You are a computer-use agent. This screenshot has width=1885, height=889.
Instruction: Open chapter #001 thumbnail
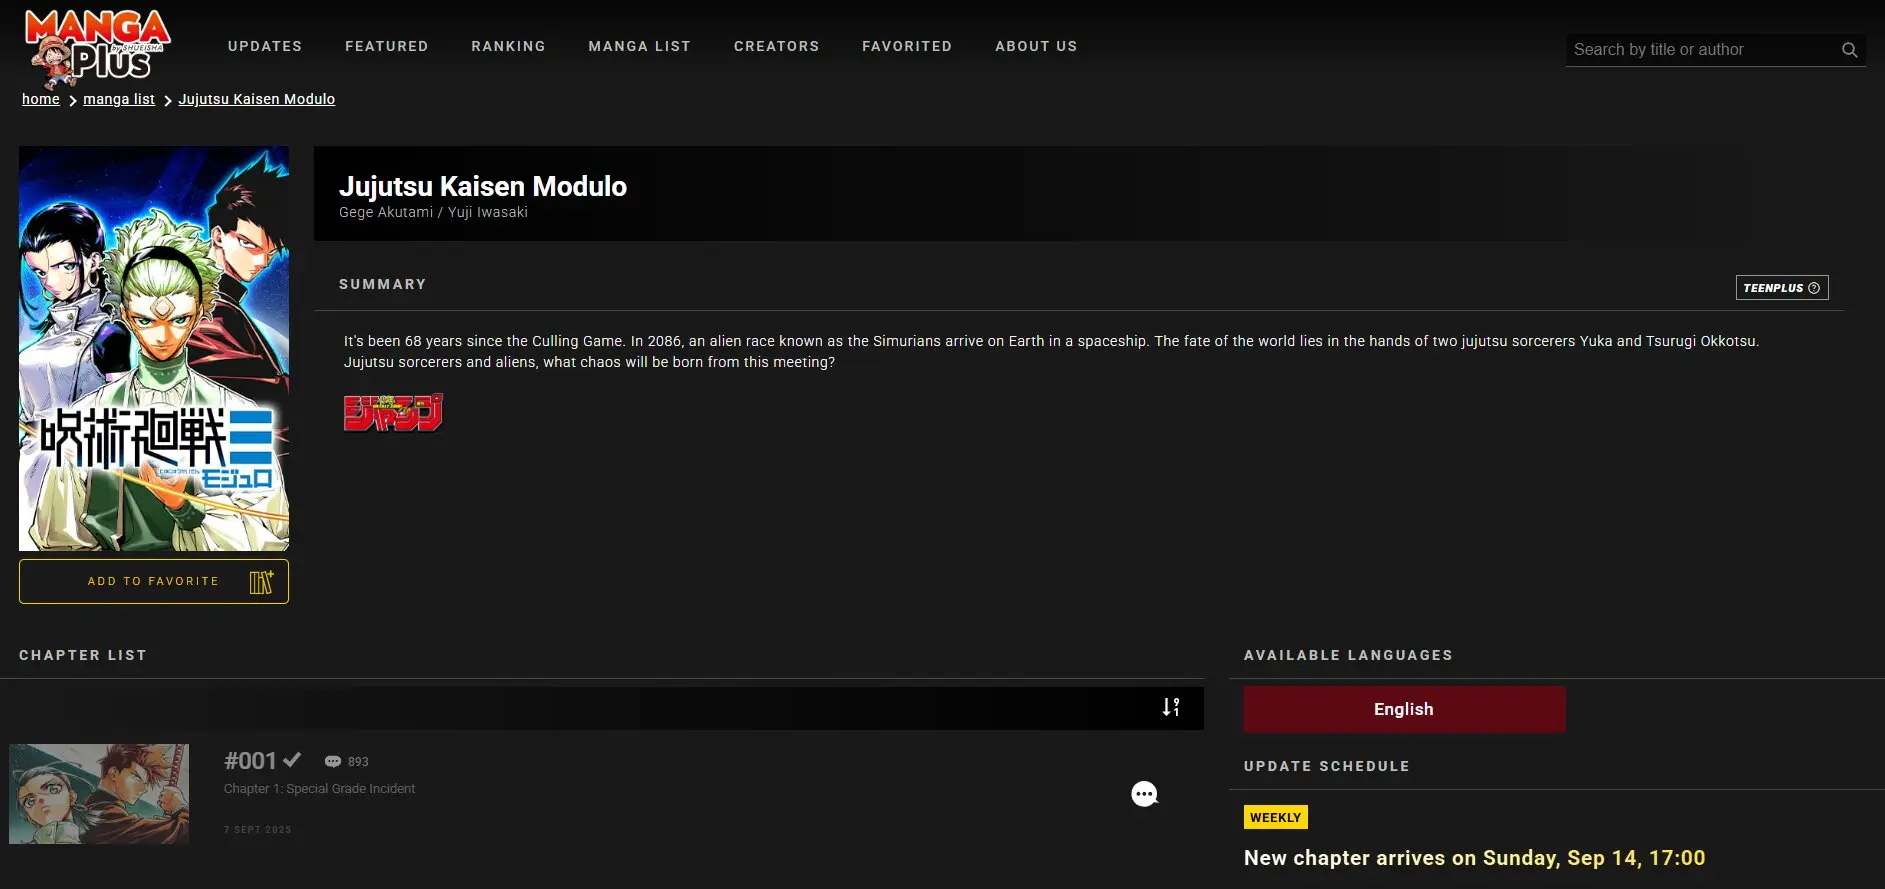tap(99, 794)
